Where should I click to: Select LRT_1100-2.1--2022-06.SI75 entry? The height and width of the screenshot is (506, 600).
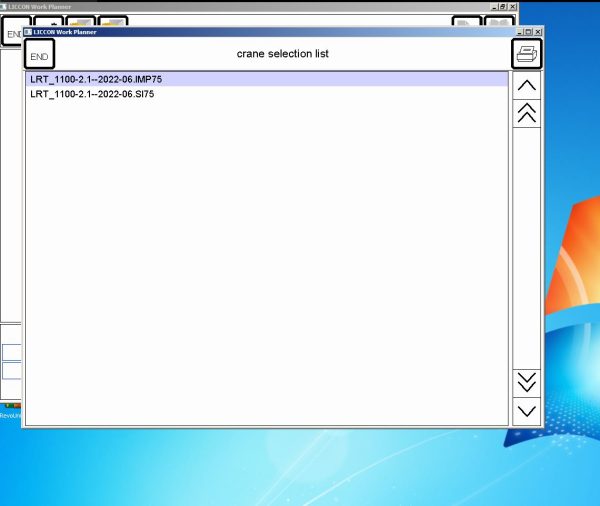267,94
